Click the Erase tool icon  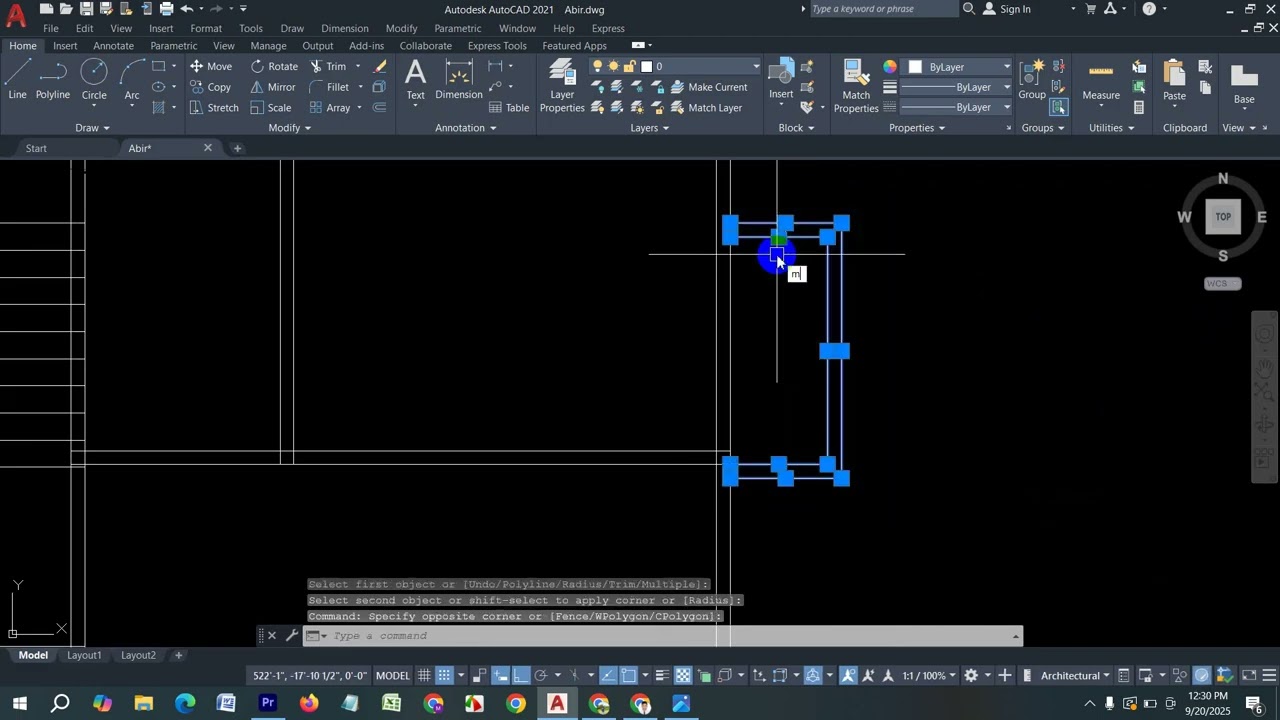click(x=380, y=66)
